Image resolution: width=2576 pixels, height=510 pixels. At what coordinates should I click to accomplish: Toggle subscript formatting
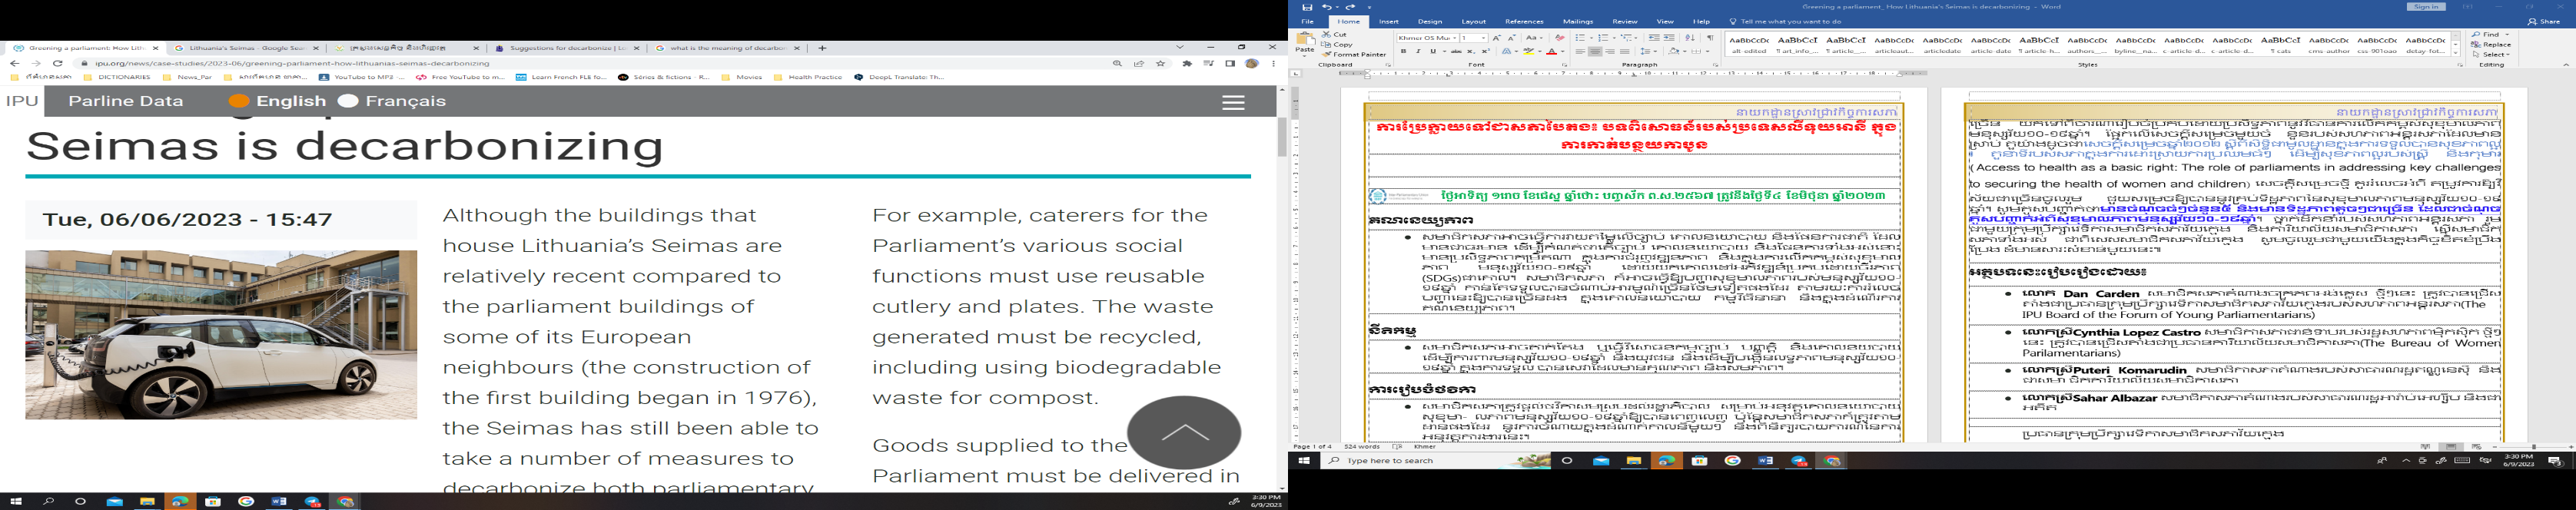tap(1471, 51)
